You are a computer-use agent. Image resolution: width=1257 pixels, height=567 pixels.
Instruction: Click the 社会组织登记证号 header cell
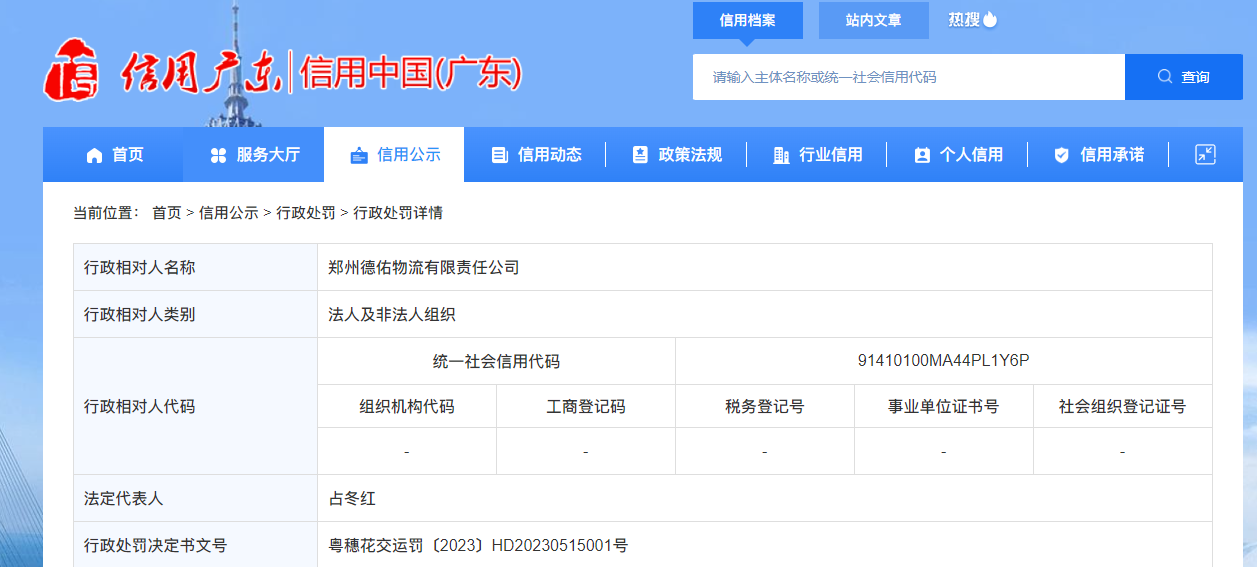1122,407
